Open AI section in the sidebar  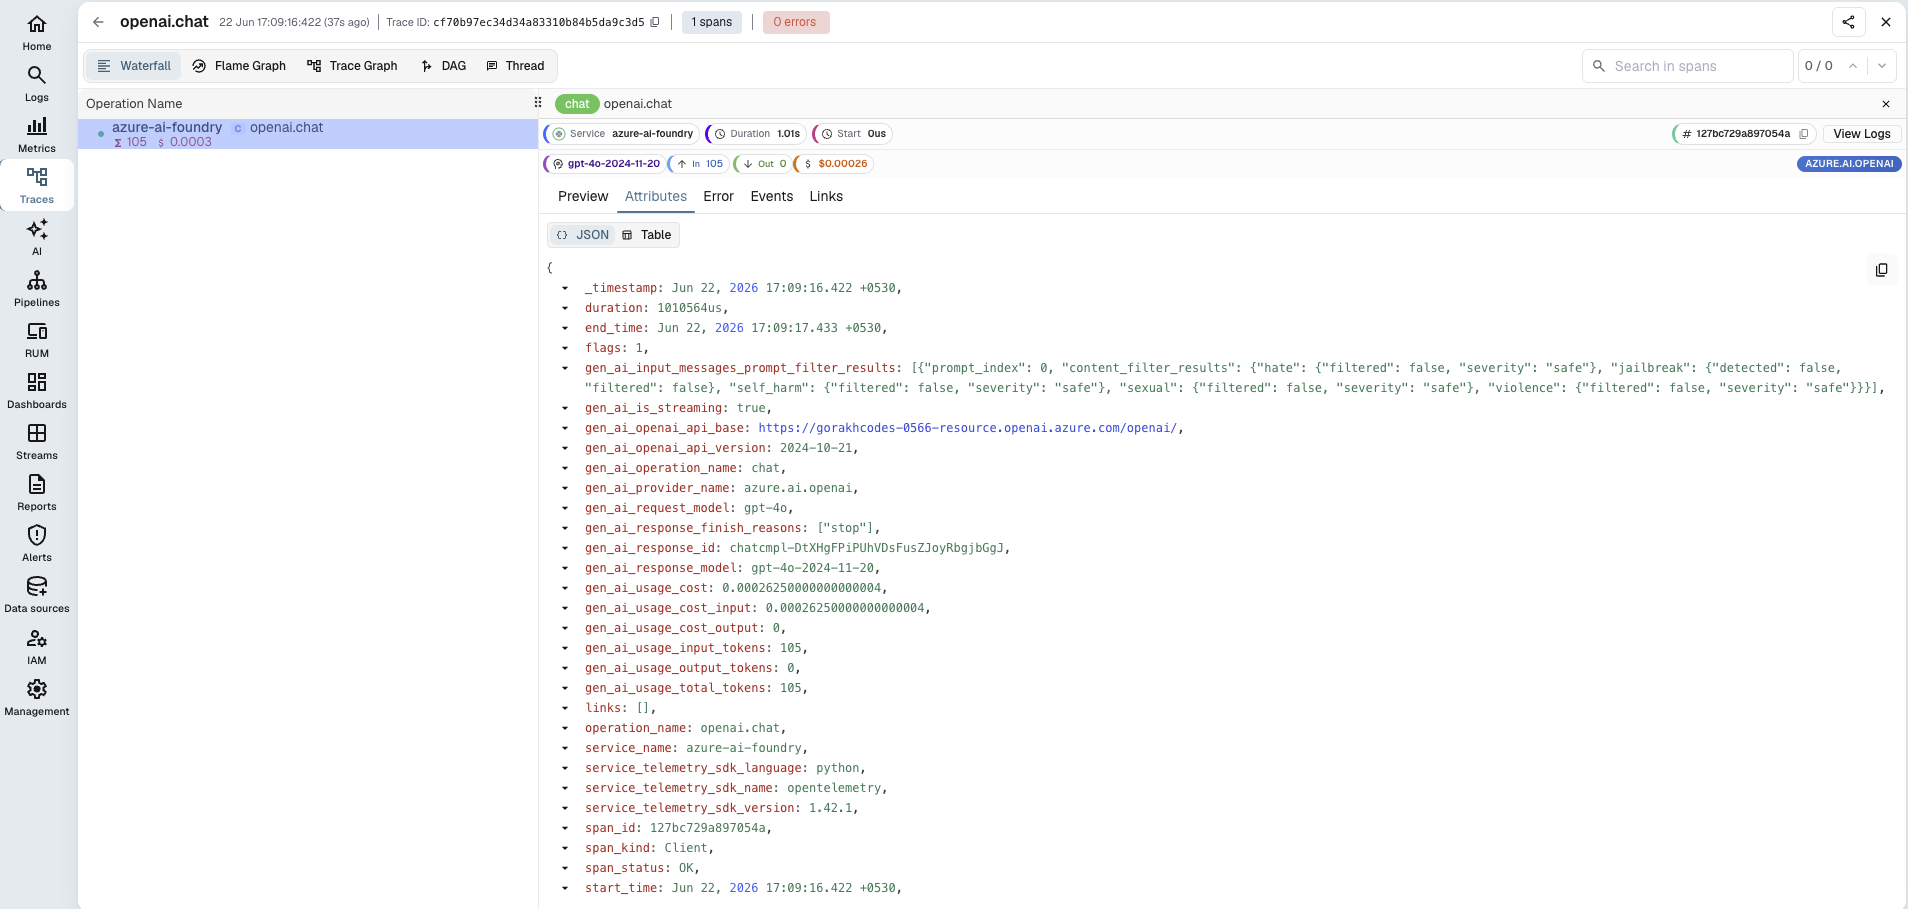[37, 237]
